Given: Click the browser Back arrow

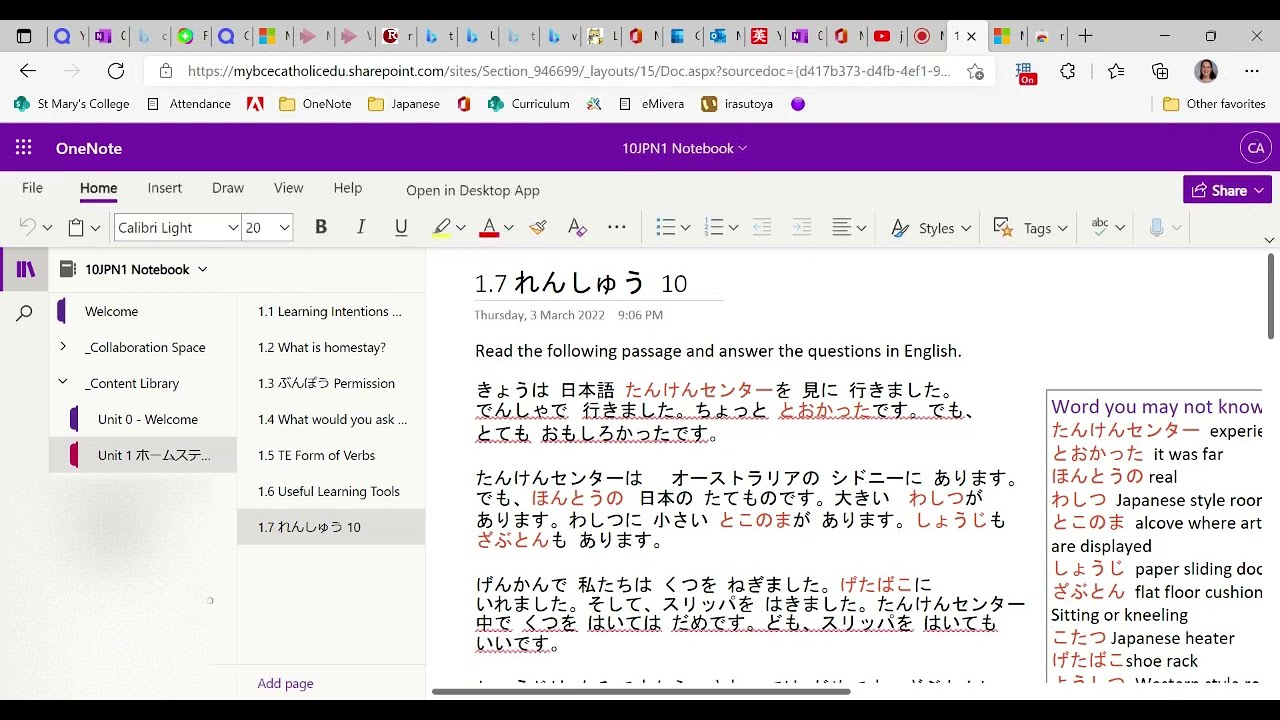Looking at the screenshot, I should tap(28, 71).
